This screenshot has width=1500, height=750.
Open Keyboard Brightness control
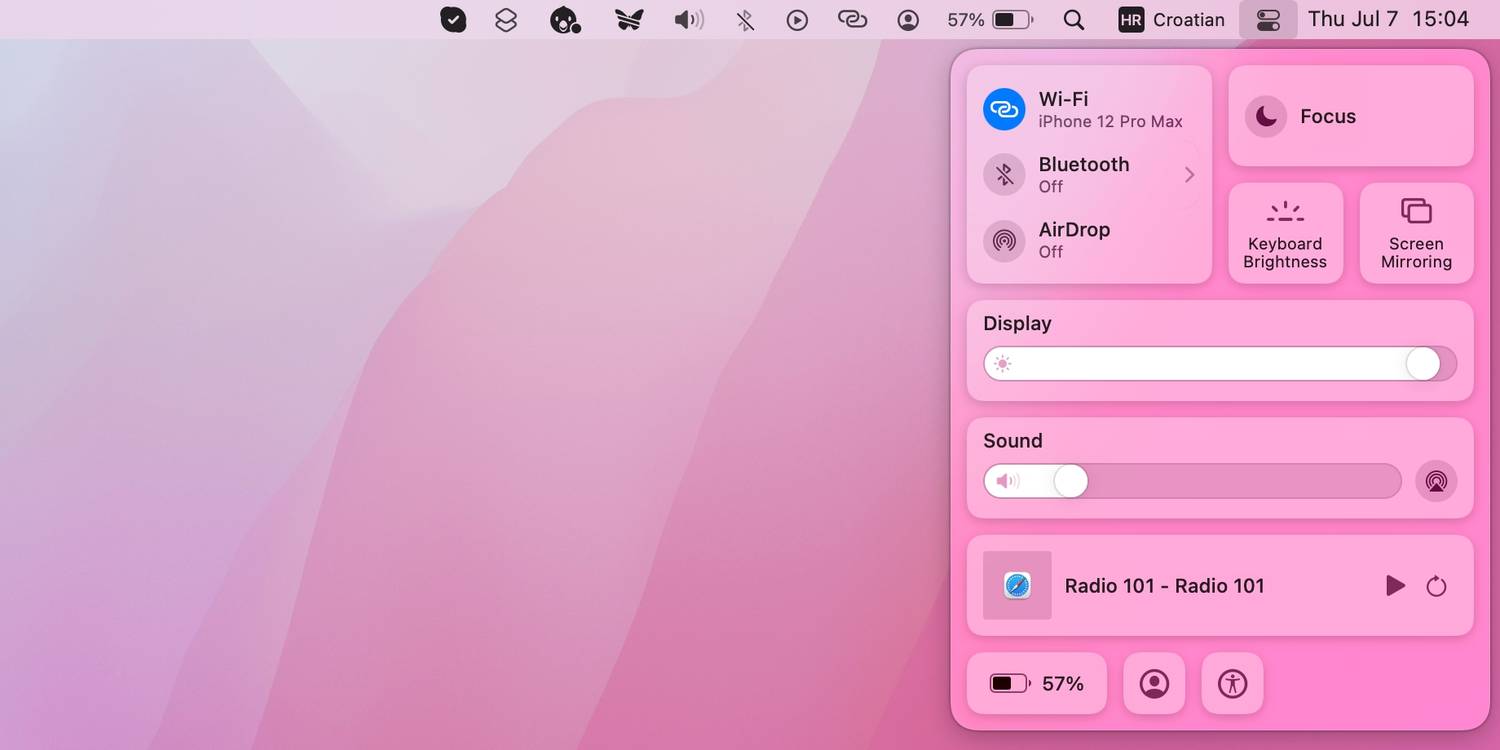pos(1285,233)
